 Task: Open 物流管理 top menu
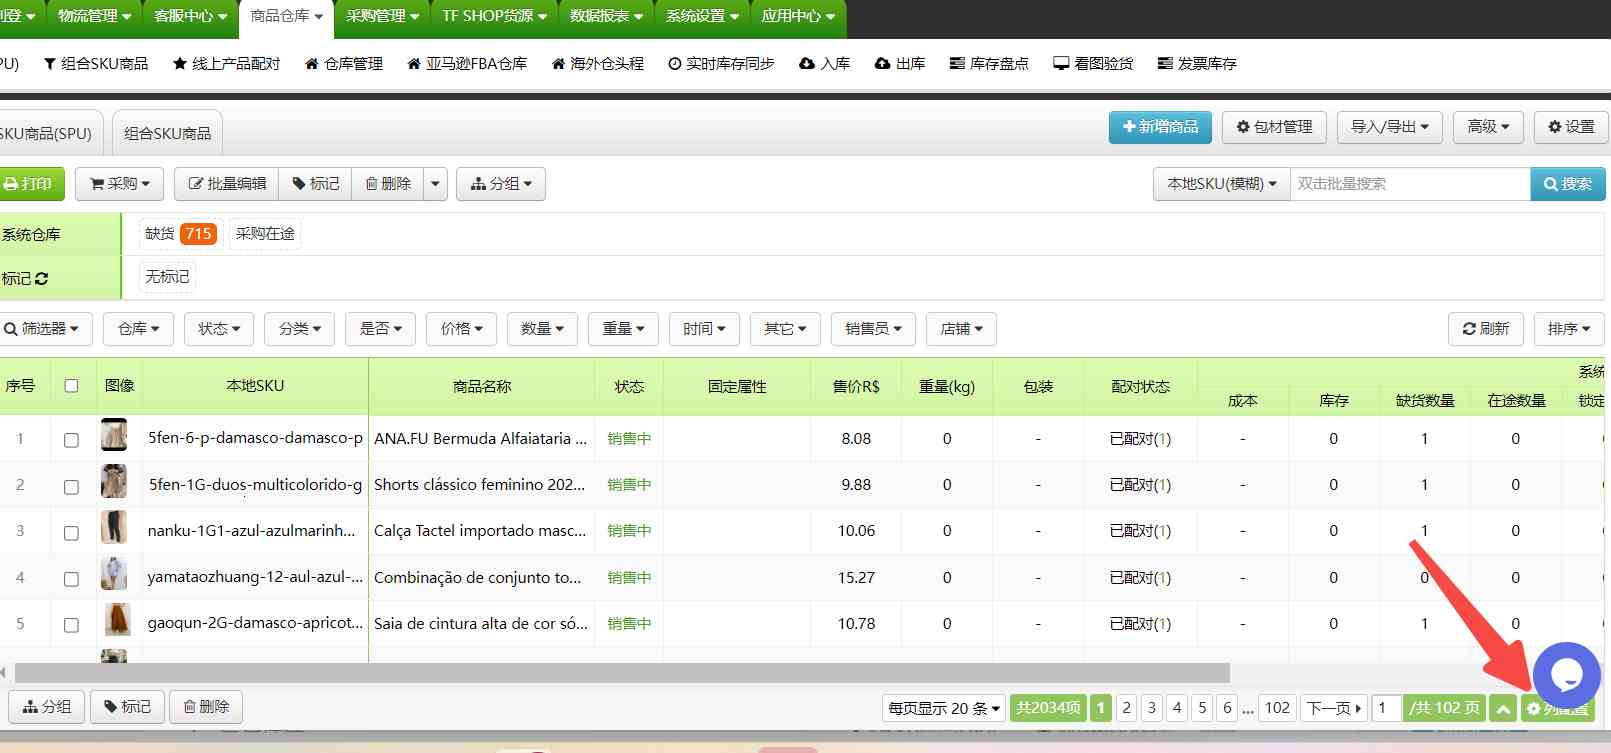pyautogui.click(x=94, y=16)
